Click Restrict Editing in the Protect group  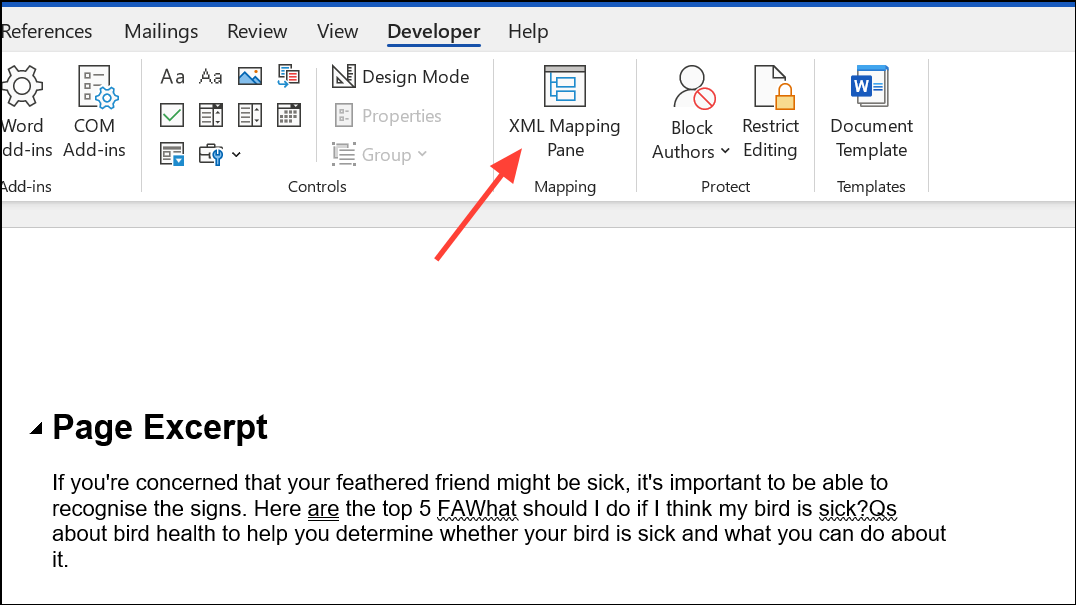point(770,110)
